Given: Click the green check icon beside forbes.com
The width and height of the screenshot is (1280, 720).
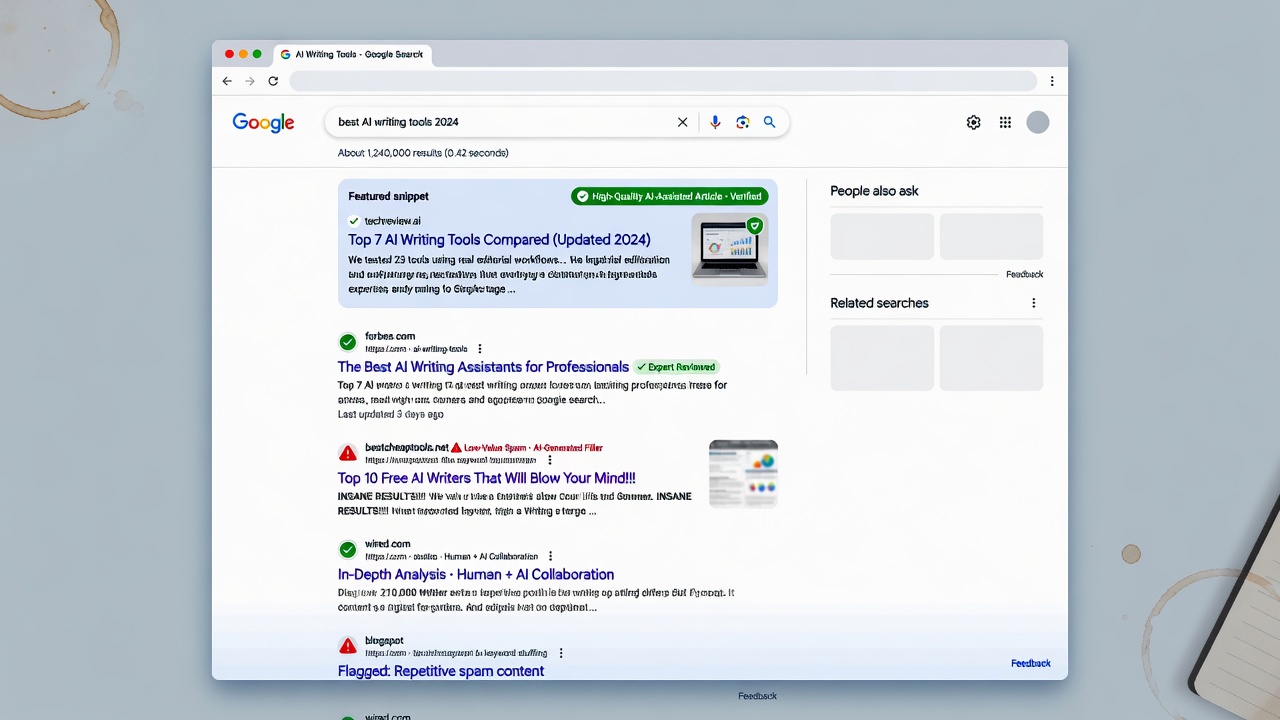Looking at the screenshot, I should pos(347,342).
